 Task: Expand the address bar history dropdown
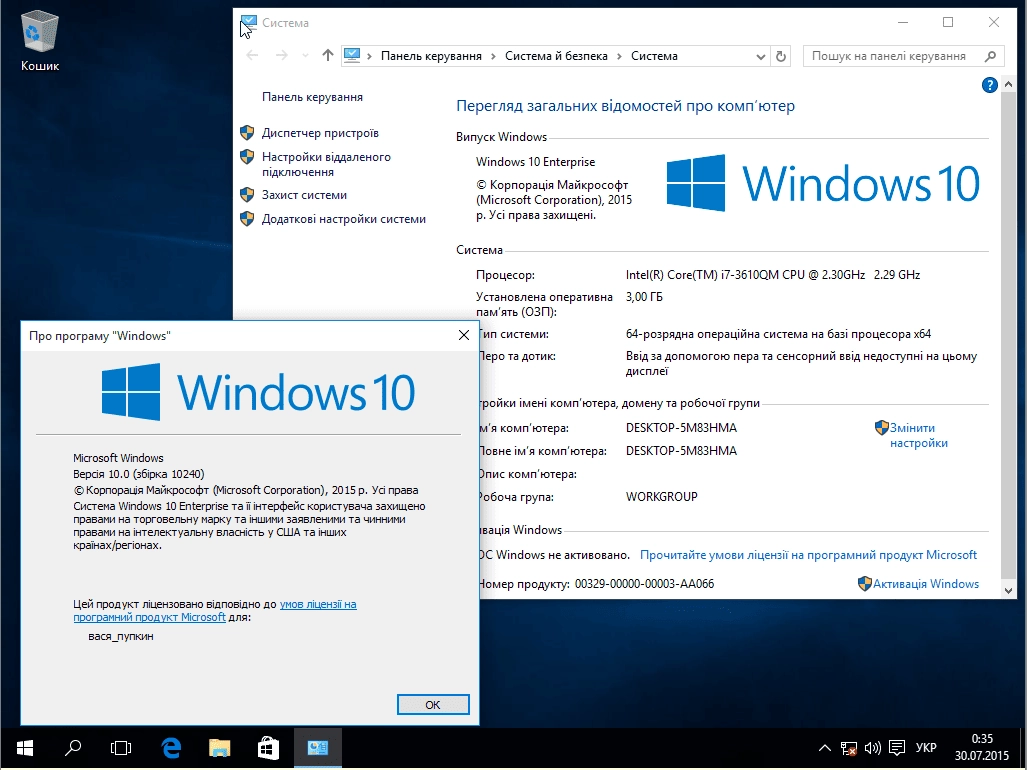click(x=760, y=56)
